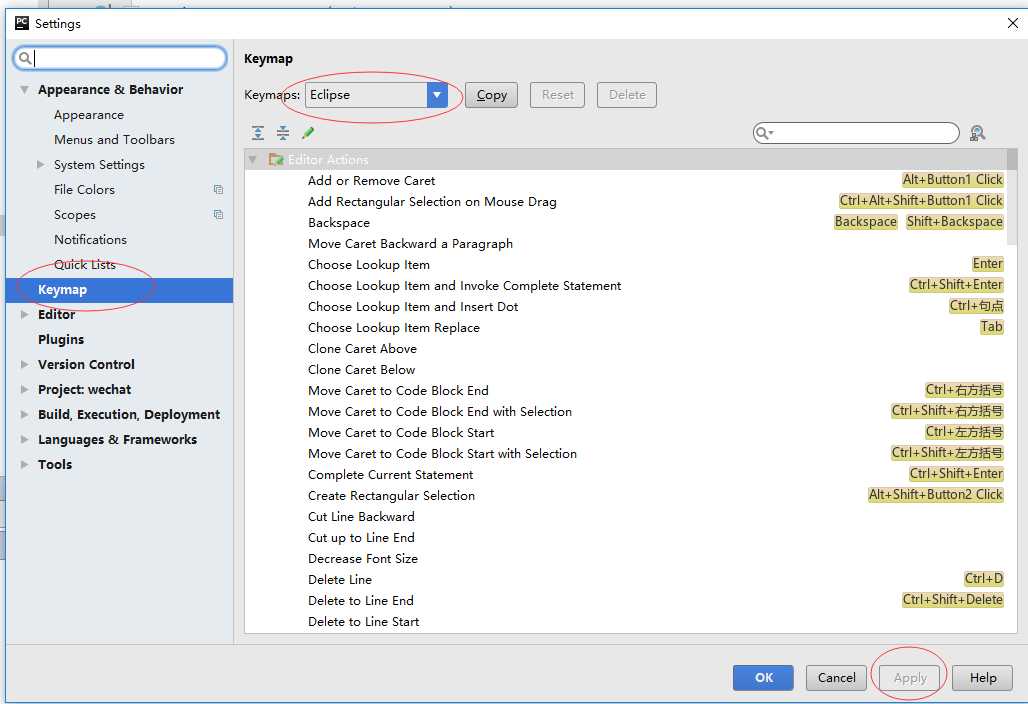
Task: Select Choose Lookup Item and Insert Dot
Action: (x=413, y=307)
